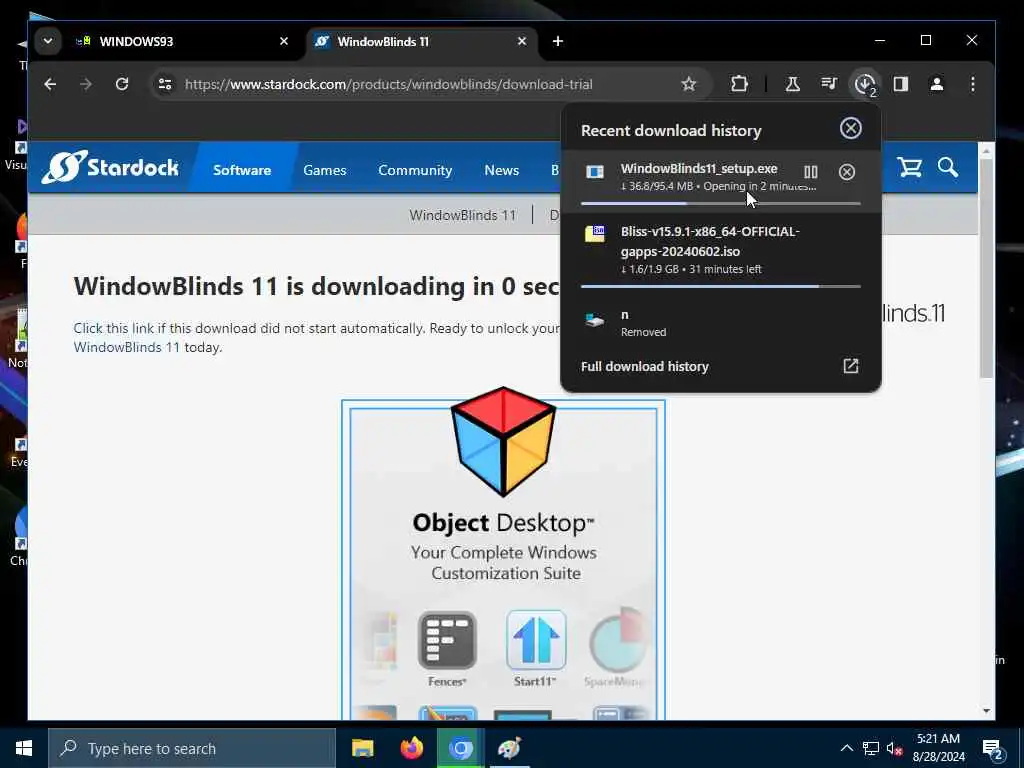Click the network tray icon
1024x768 pixels.
[x=871, y=748]
